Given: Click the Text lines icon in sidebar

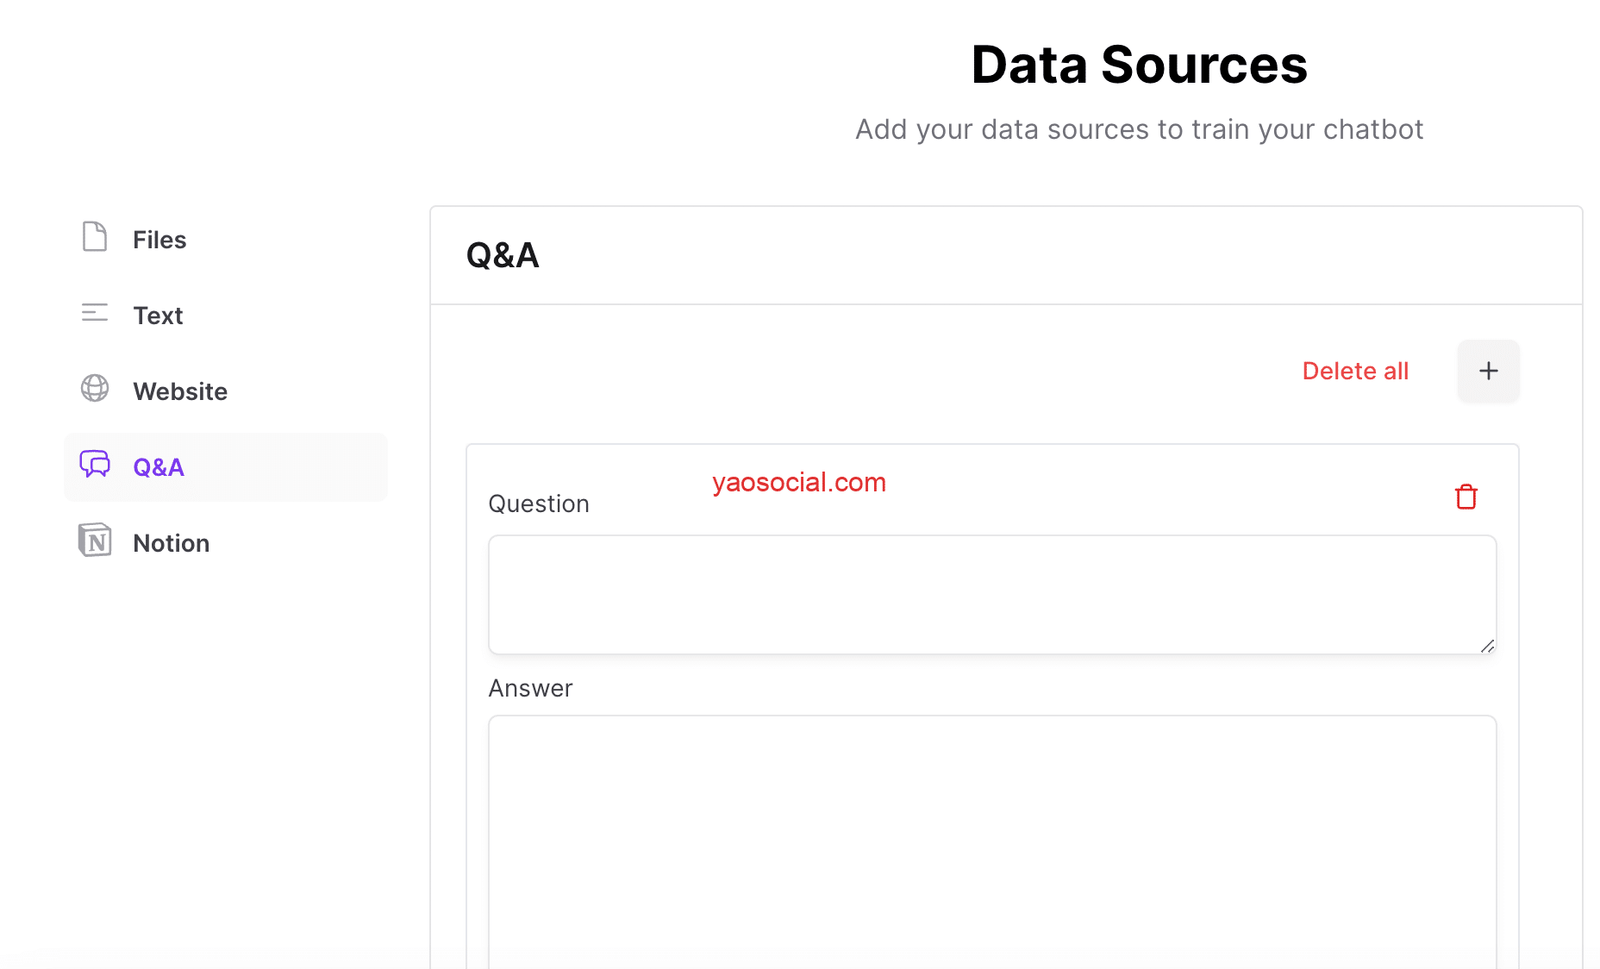Looking at the screenshot, I should point(95,314).
